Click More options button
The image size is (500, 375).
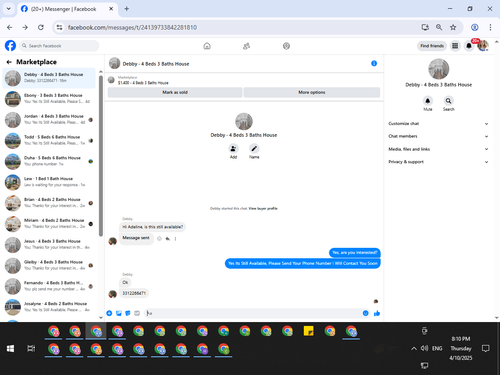[312, 92]
